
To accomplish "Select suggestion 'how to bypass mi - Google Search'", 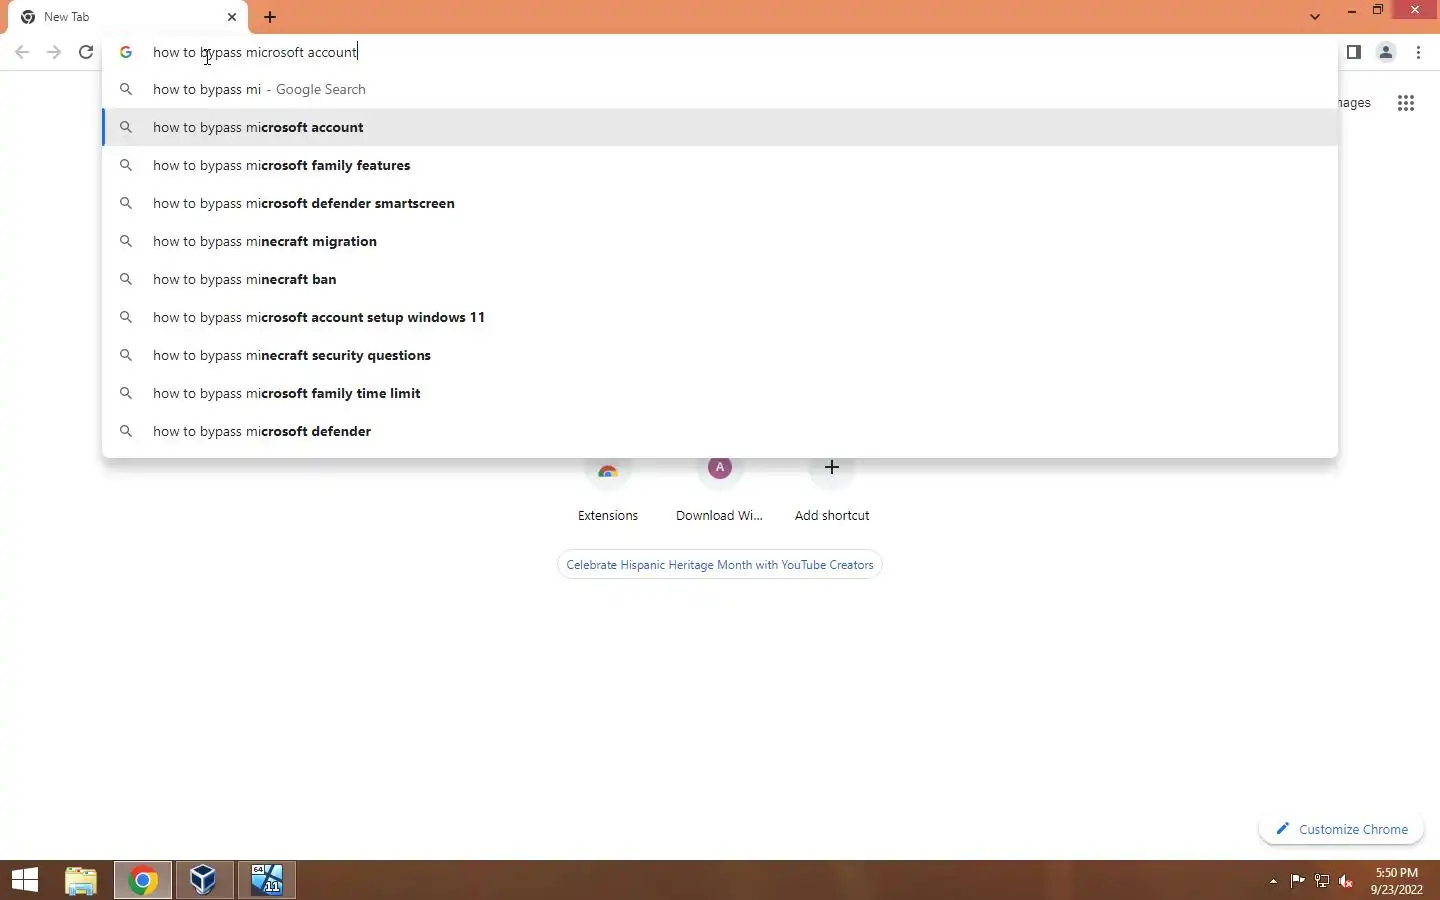I will tap(720, 89).
